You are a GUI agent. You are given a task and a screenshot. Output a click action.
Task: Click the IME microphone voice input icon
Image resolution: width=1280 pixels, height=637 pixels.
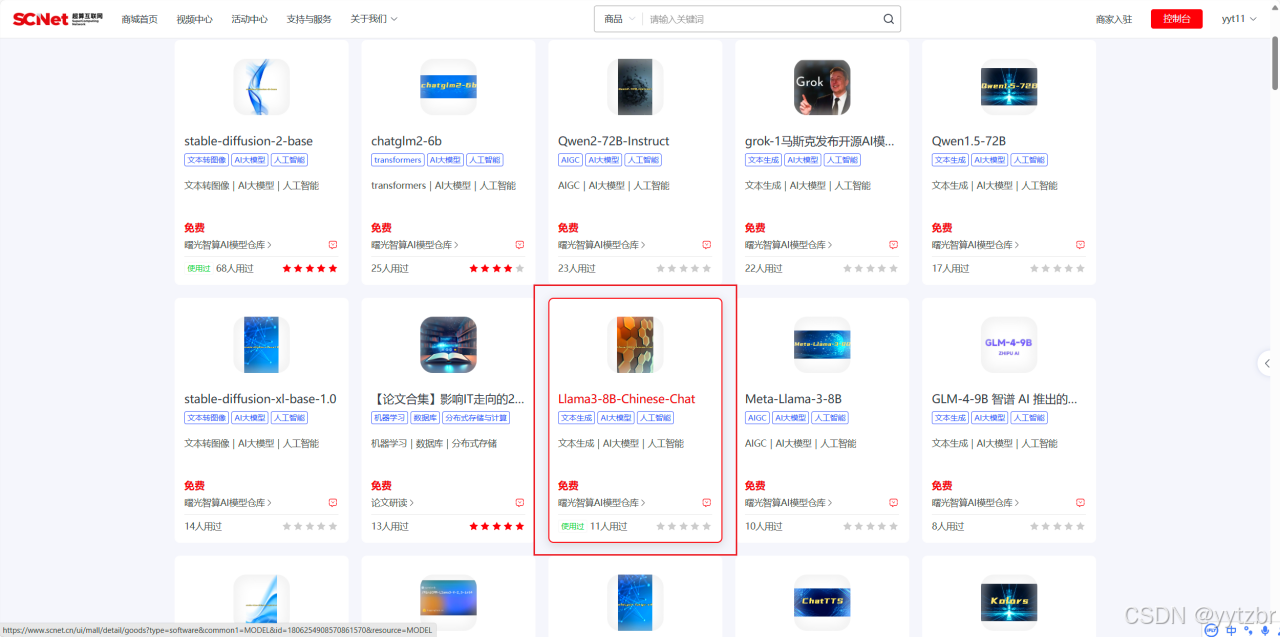pyautogui.click(x=1263, y=630)
